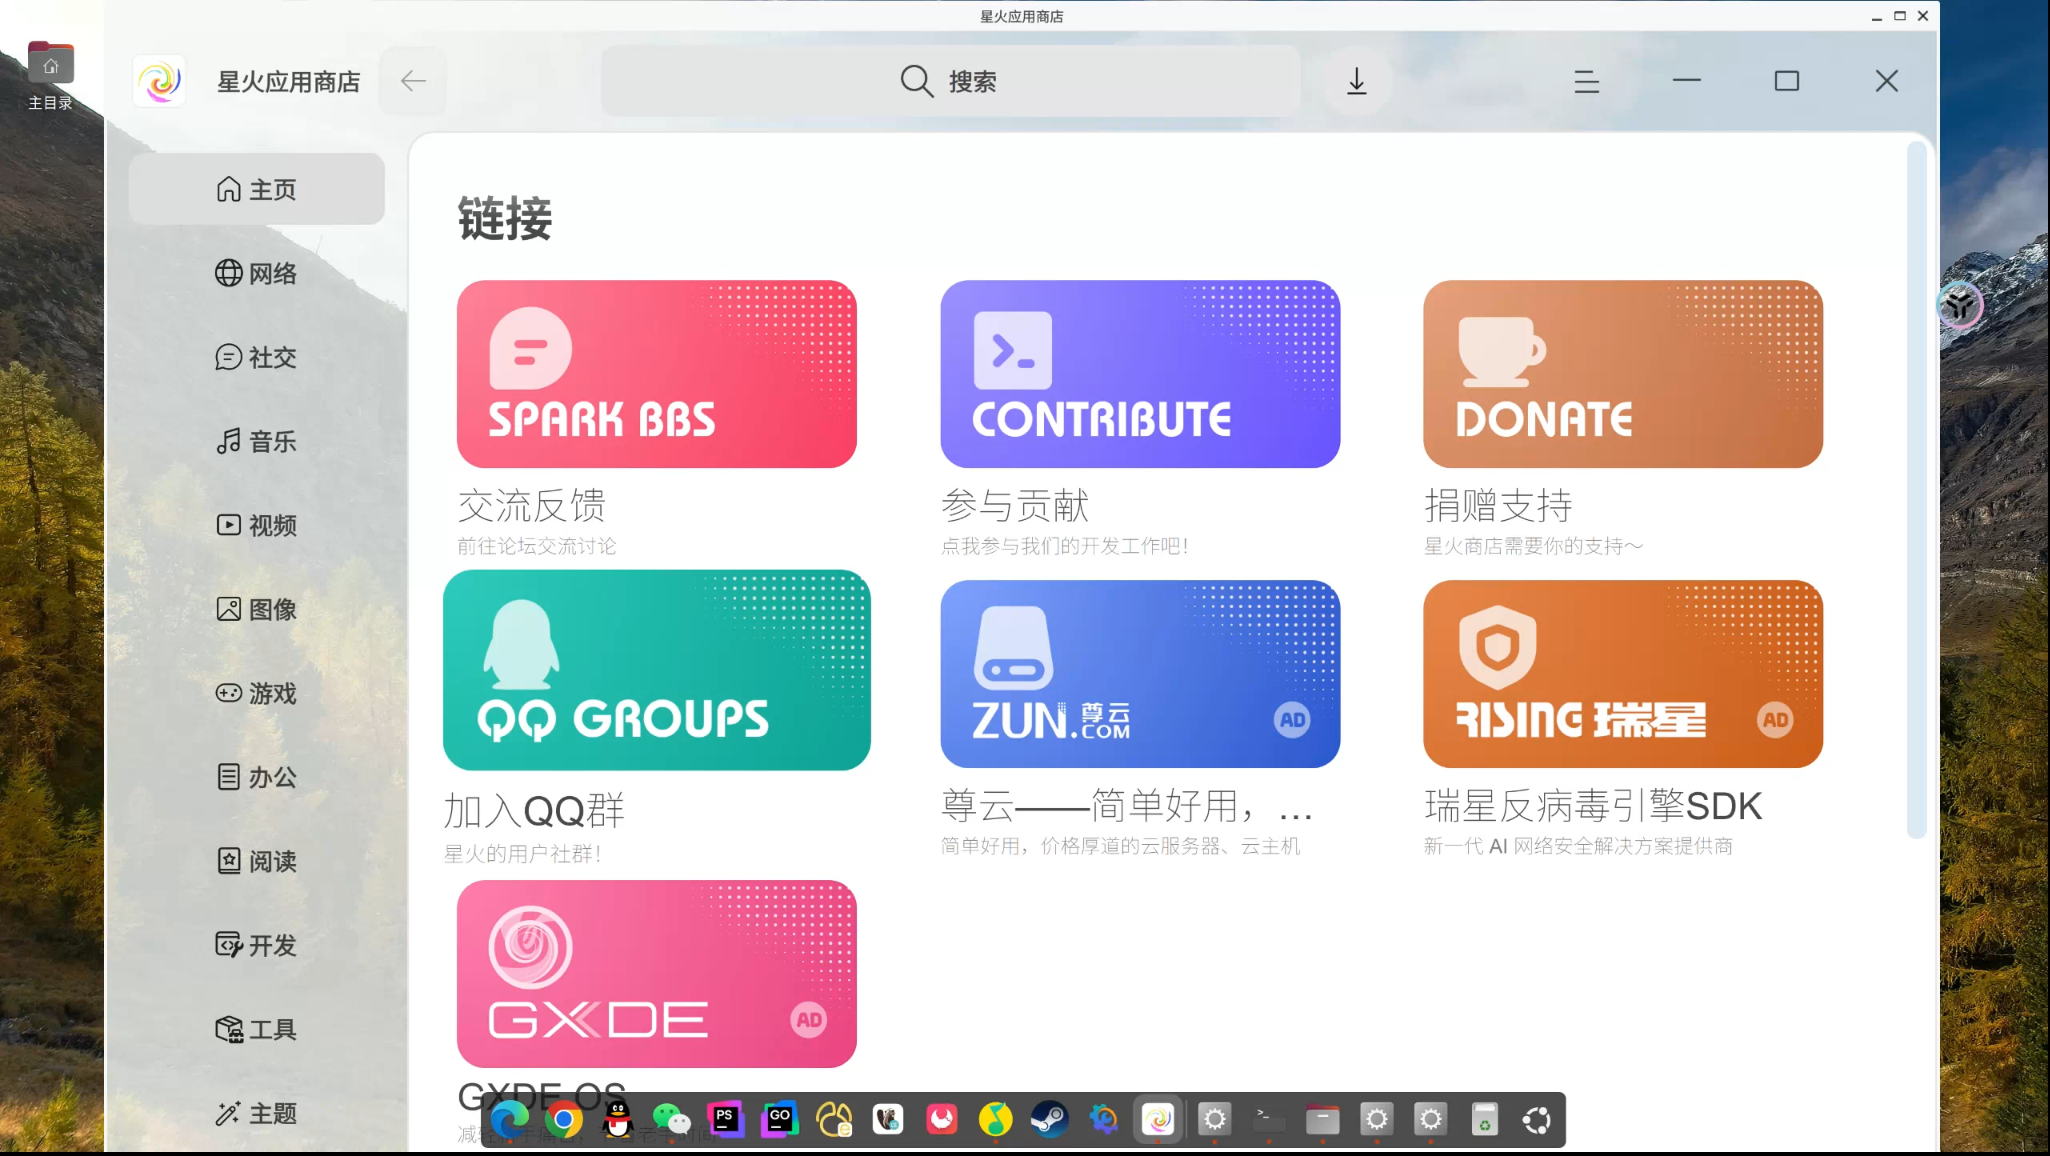The image size is (2050, 1156).
Task: Open the RISING 瑞星 ad card
Action: [x=1623, y=674]
